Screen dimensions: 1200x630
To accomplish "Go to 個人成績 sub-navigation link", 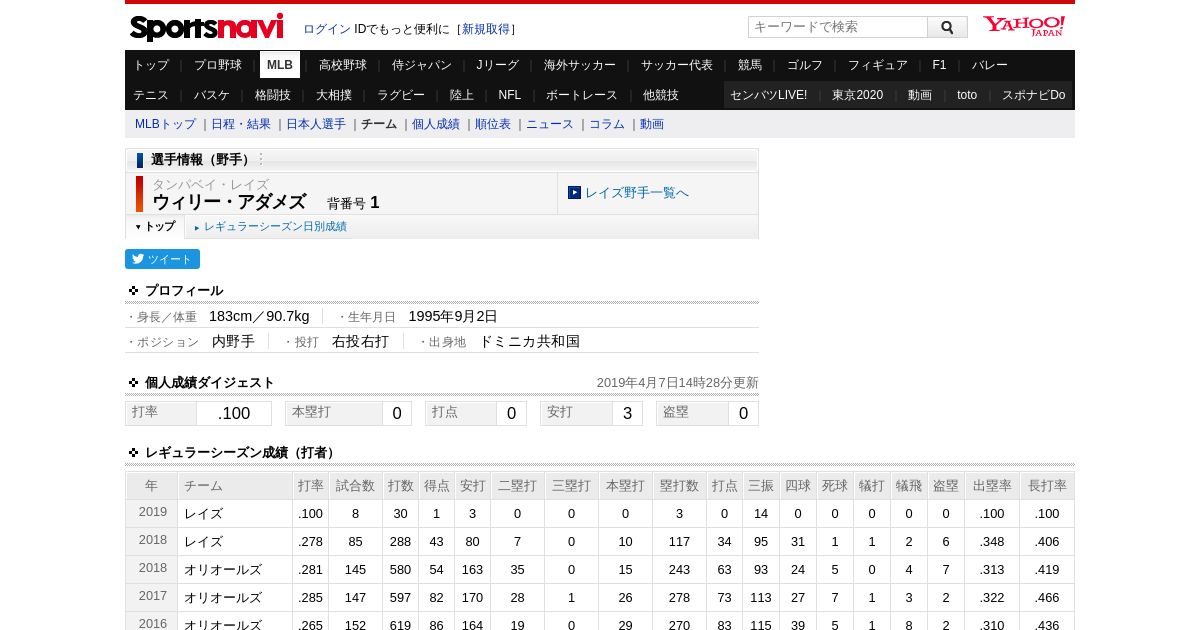I will point(436,124).
